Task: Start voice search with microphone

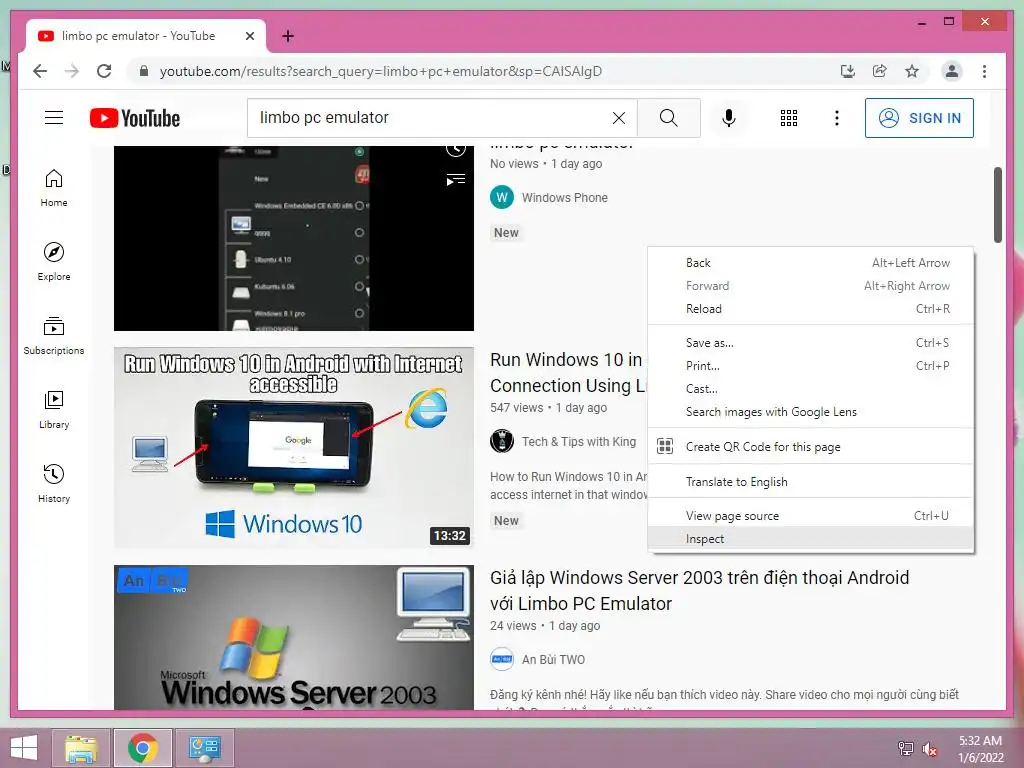Action: tap(729, 118)
